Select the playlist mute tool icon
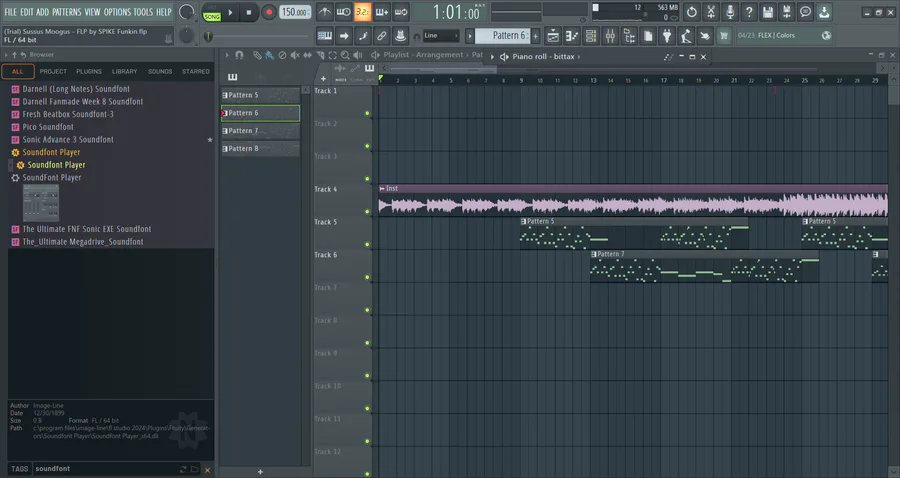Screen dimensions: 900x478 (295, 55)
